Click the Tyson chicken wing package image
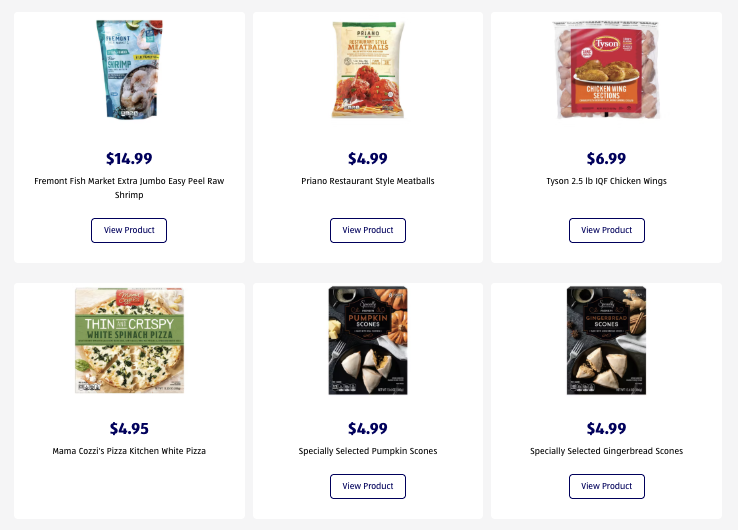Viewport: 738px width, 530px height. [606, 70]
